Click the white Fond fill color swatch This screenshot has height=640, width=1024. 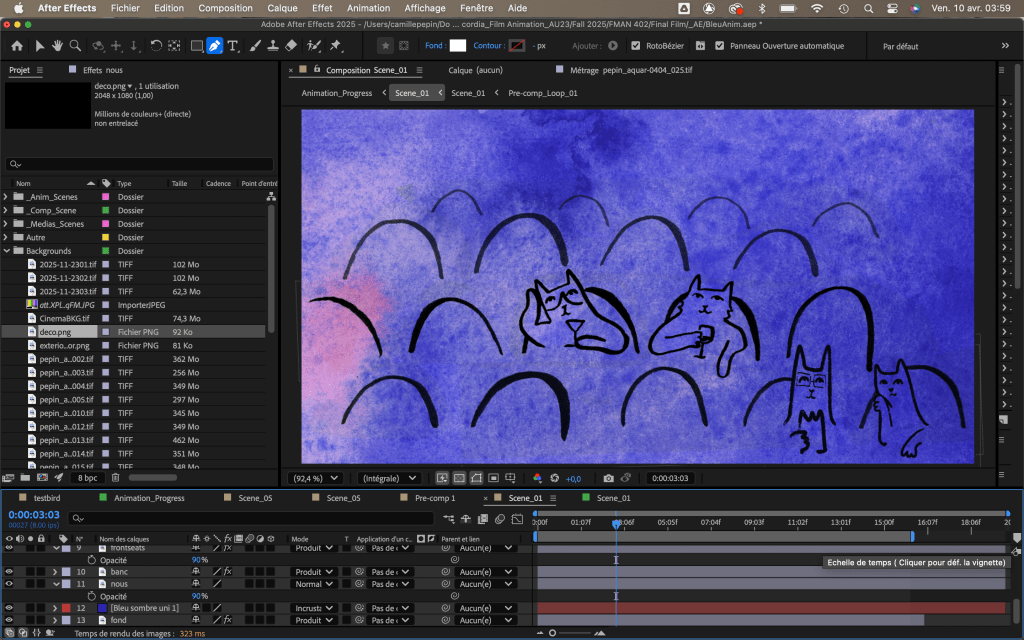458,46
